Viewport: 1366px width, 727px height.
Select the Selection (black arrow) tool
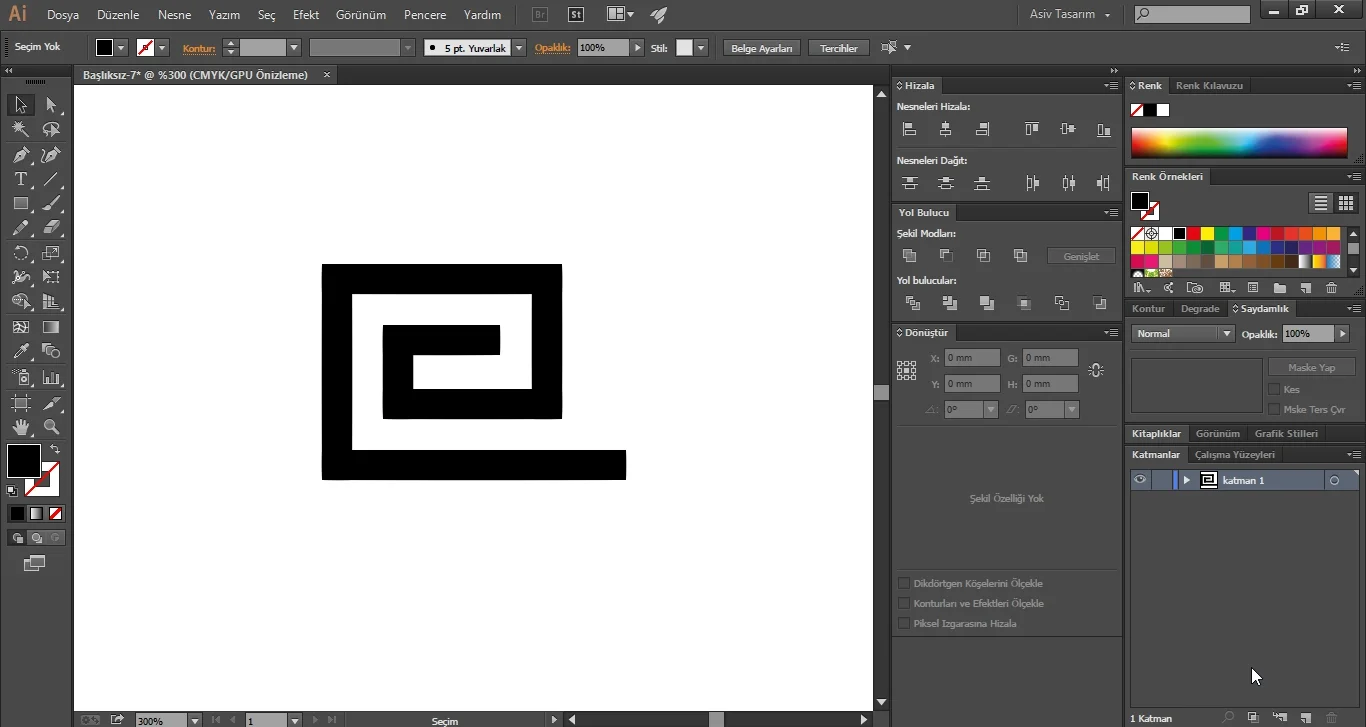21,105
